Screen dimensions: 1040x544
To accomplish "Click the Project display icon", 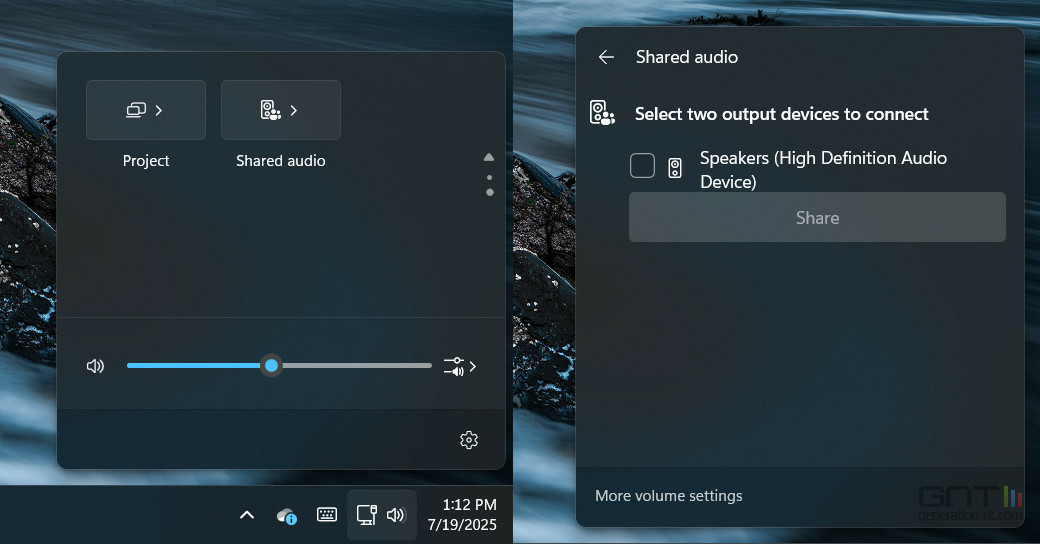I will pyautogui.click(x=136, y=110).
